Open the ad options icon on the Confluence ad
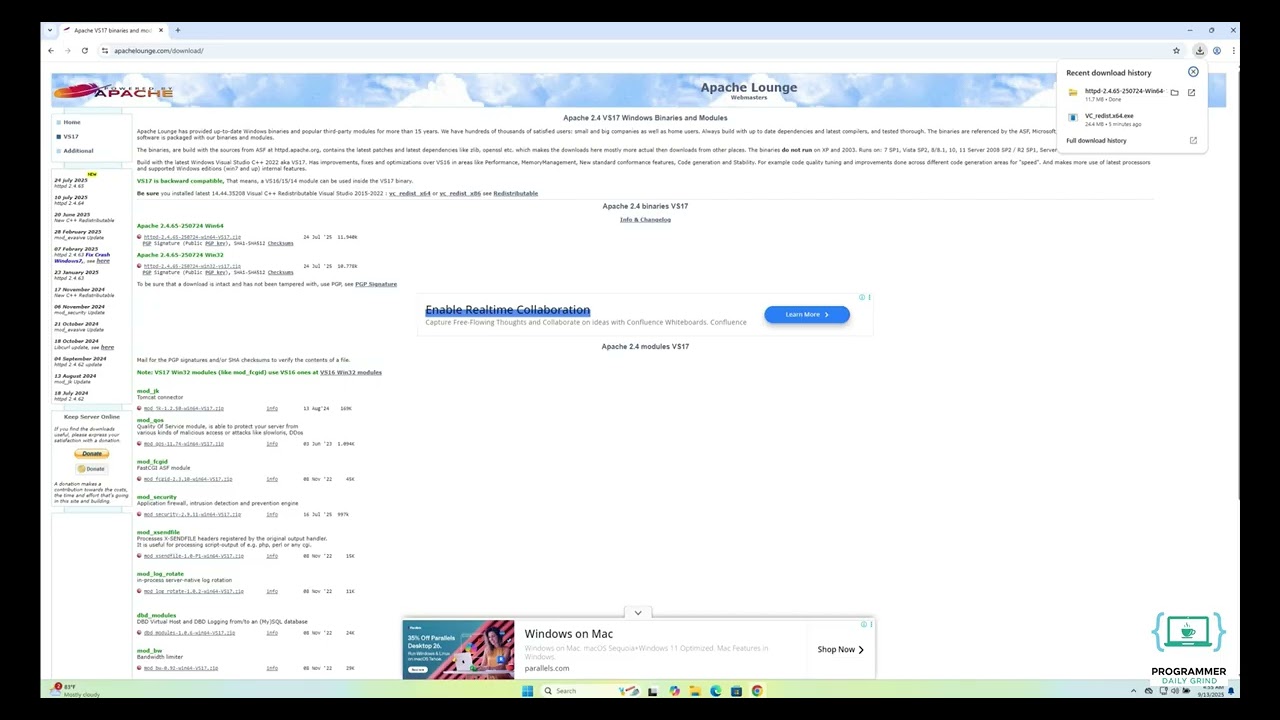 [869, 297]
